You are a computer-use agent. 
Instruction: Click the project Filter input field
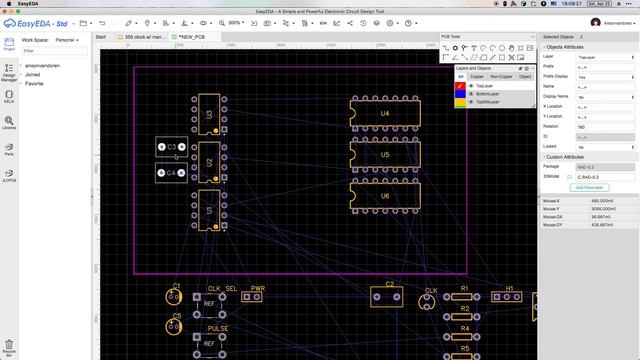click(x=54, y=51)
